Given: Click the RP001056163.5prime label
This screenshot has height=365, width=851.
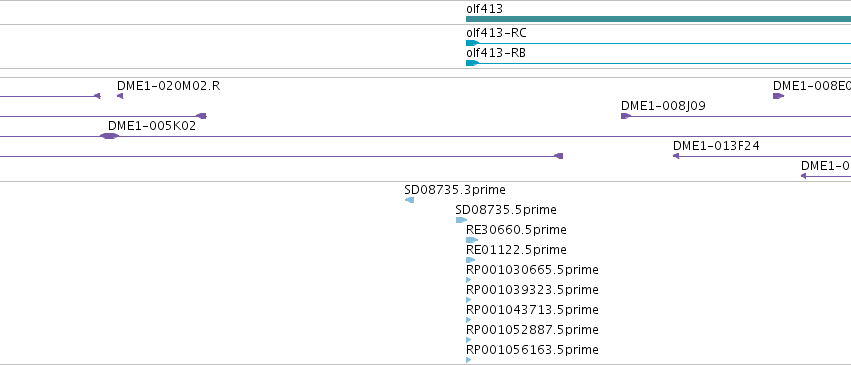Looking at the screenshot, I should 532,350.
